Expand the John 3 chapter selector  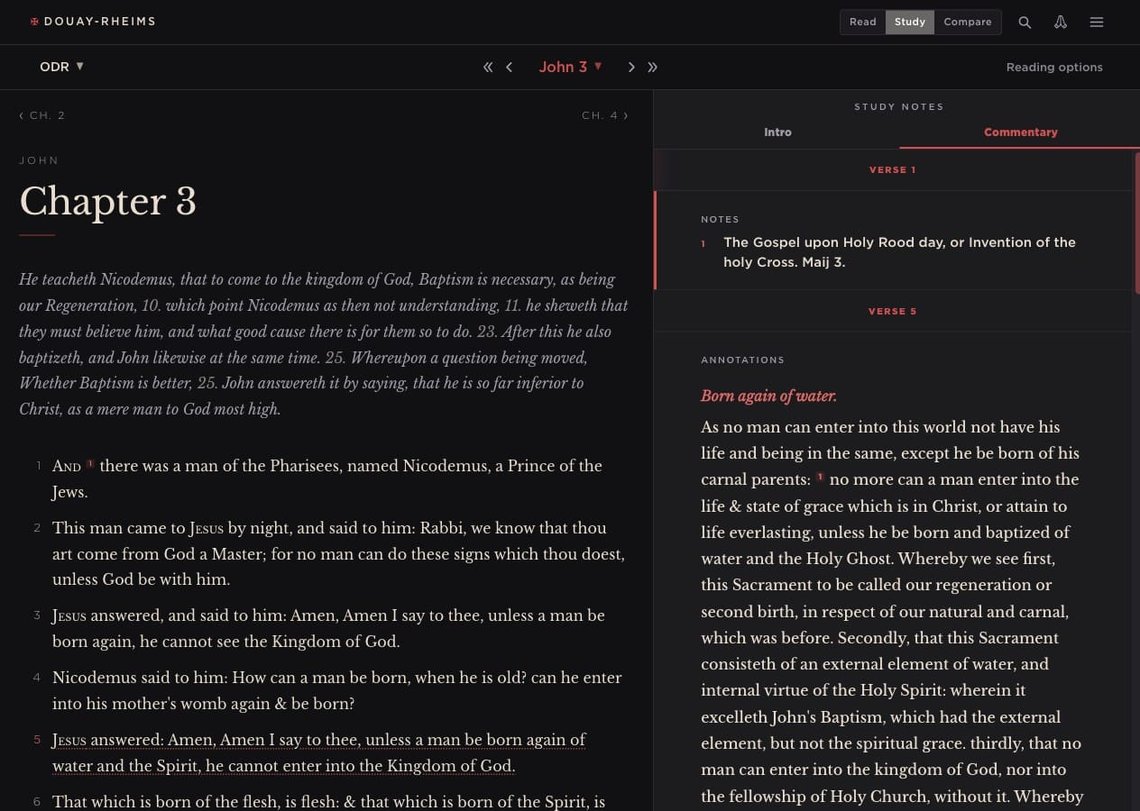pos(570,67)
